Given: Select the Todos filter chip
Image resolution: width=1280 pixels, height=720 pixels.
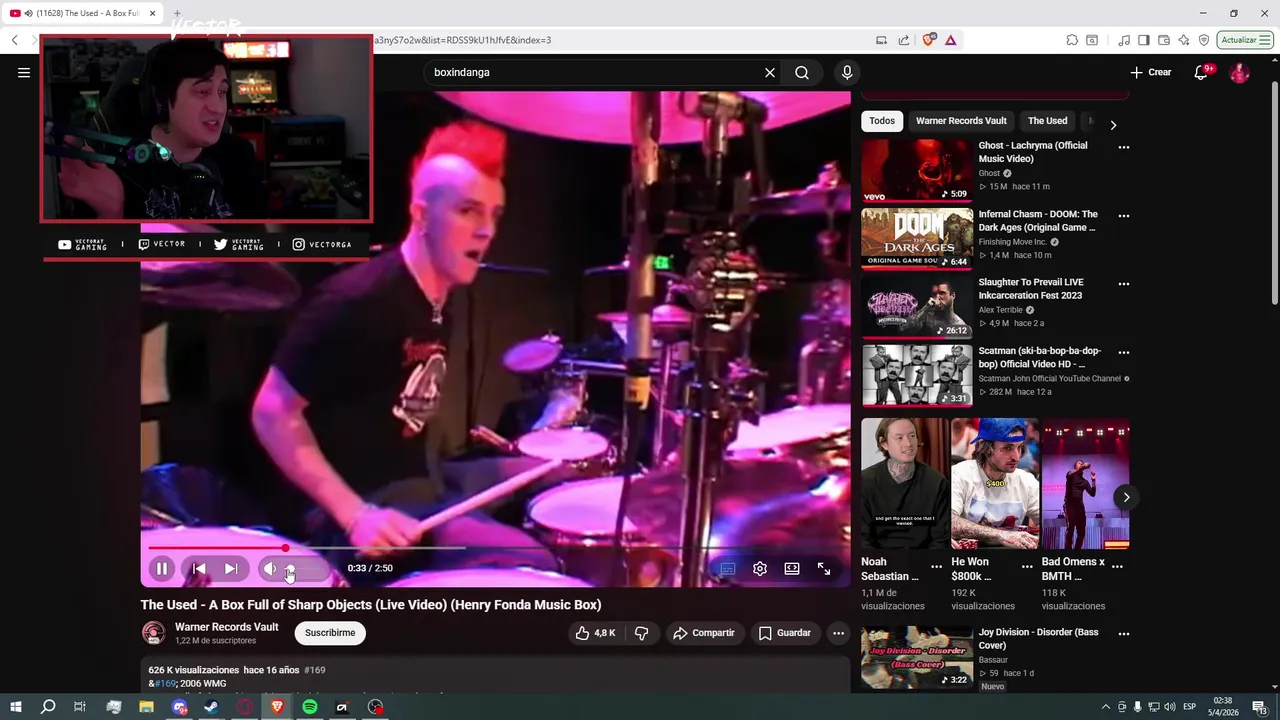Looking at the screenshot, I should (x=882, y=121).
